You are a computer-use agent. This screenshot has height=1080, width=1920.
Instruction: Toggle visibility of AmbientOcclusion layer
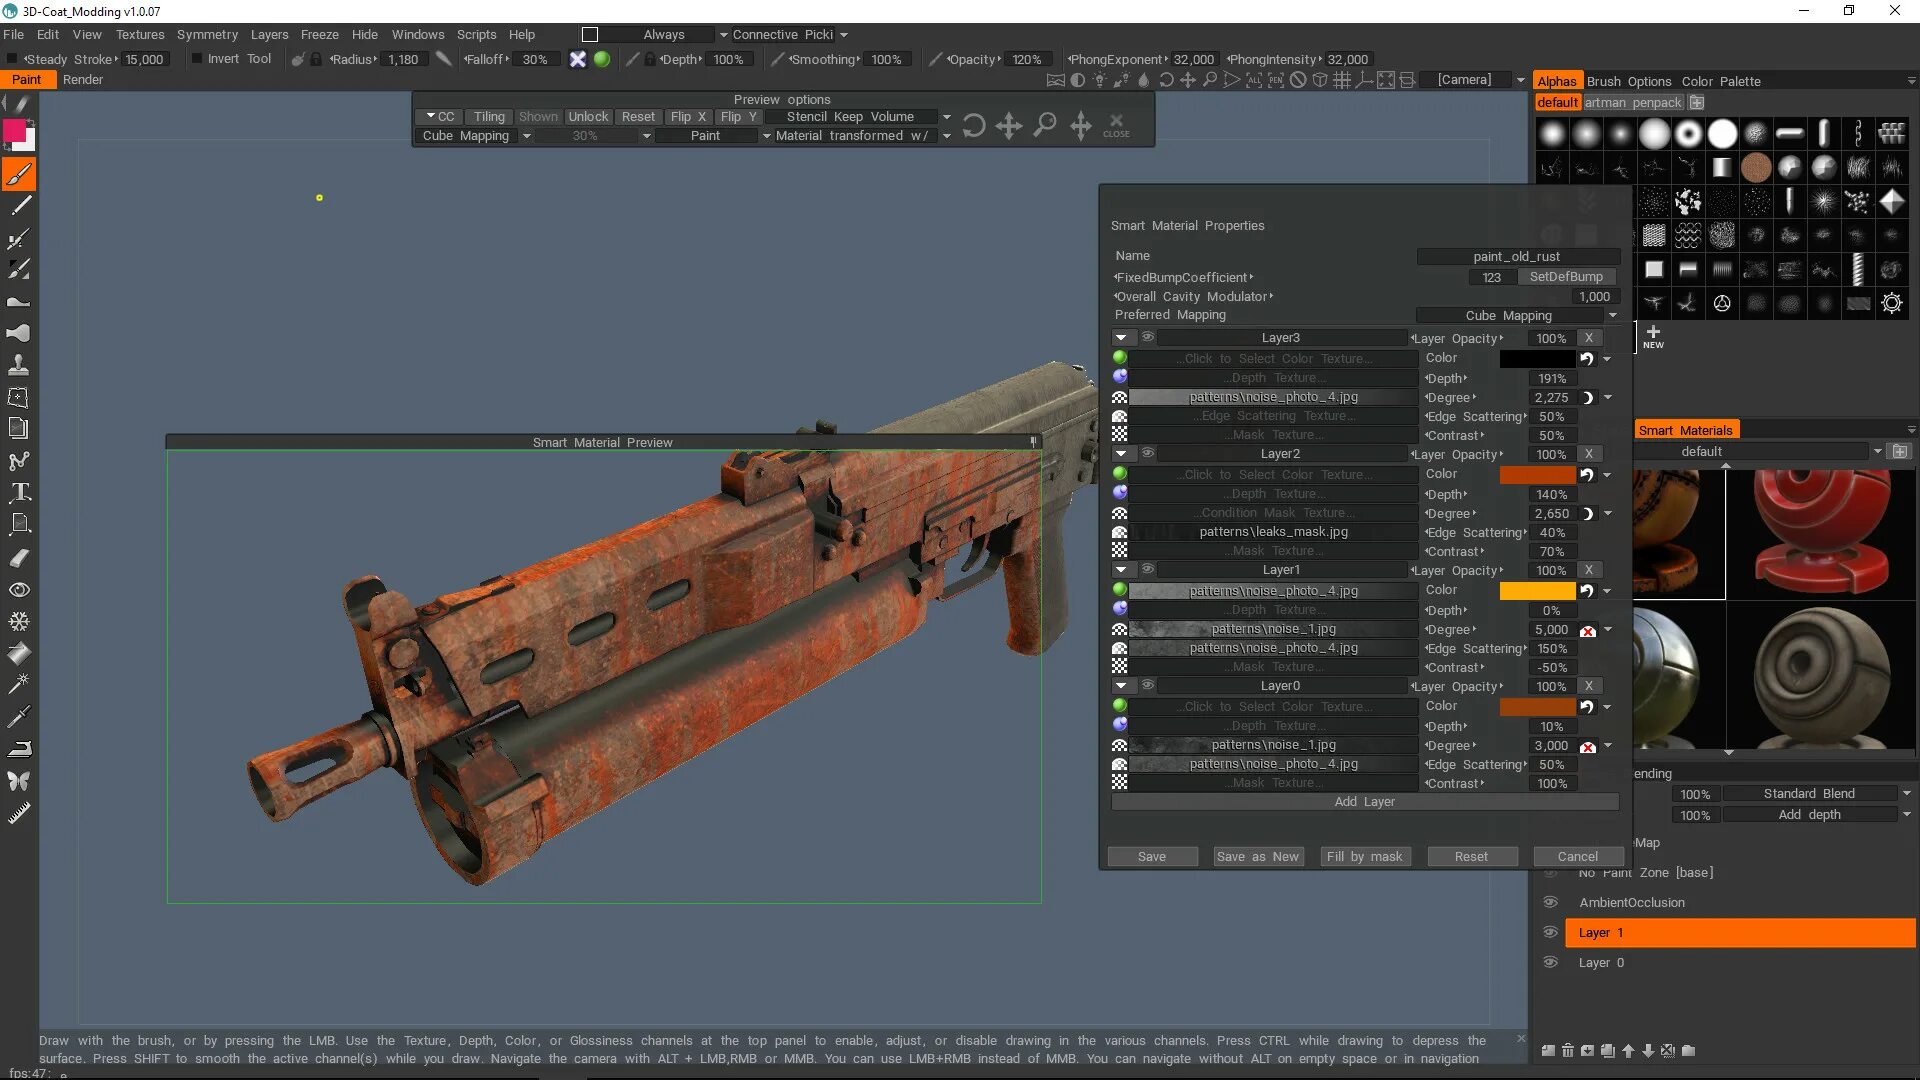pos(1551,901)
